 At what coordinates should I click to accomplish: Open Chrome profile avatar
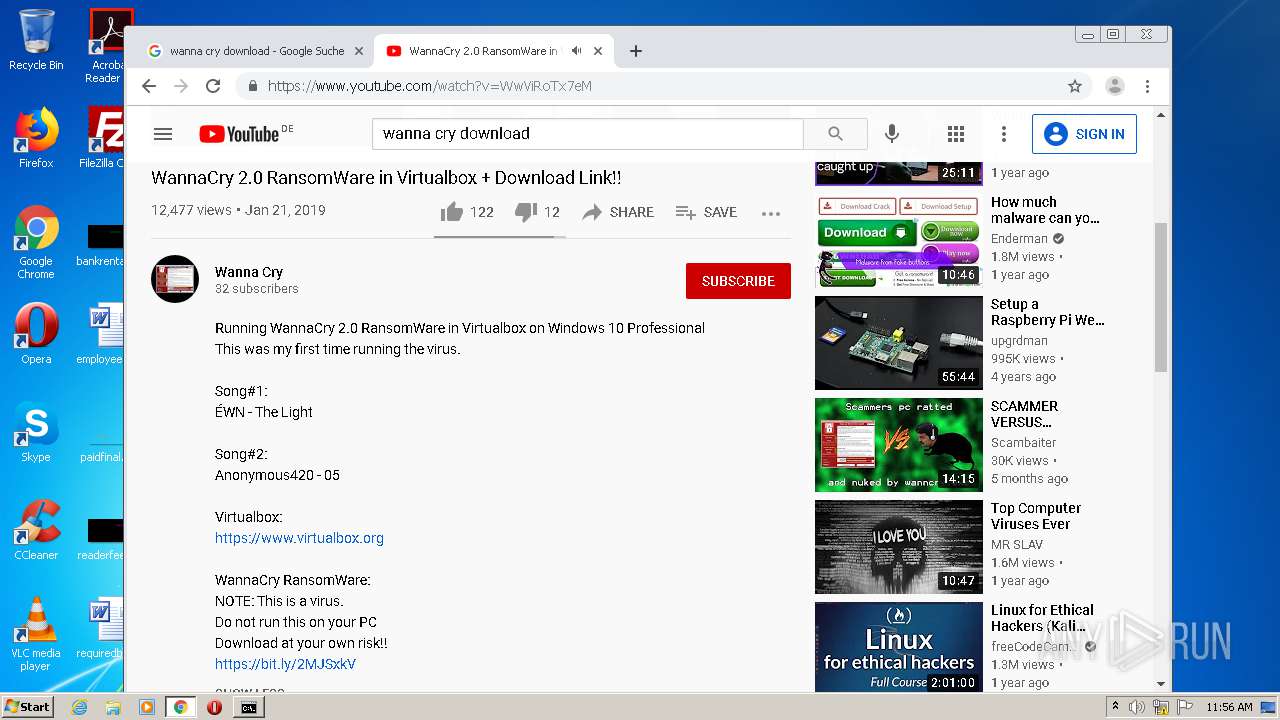pyautogui.click(x=1114, y=86)
